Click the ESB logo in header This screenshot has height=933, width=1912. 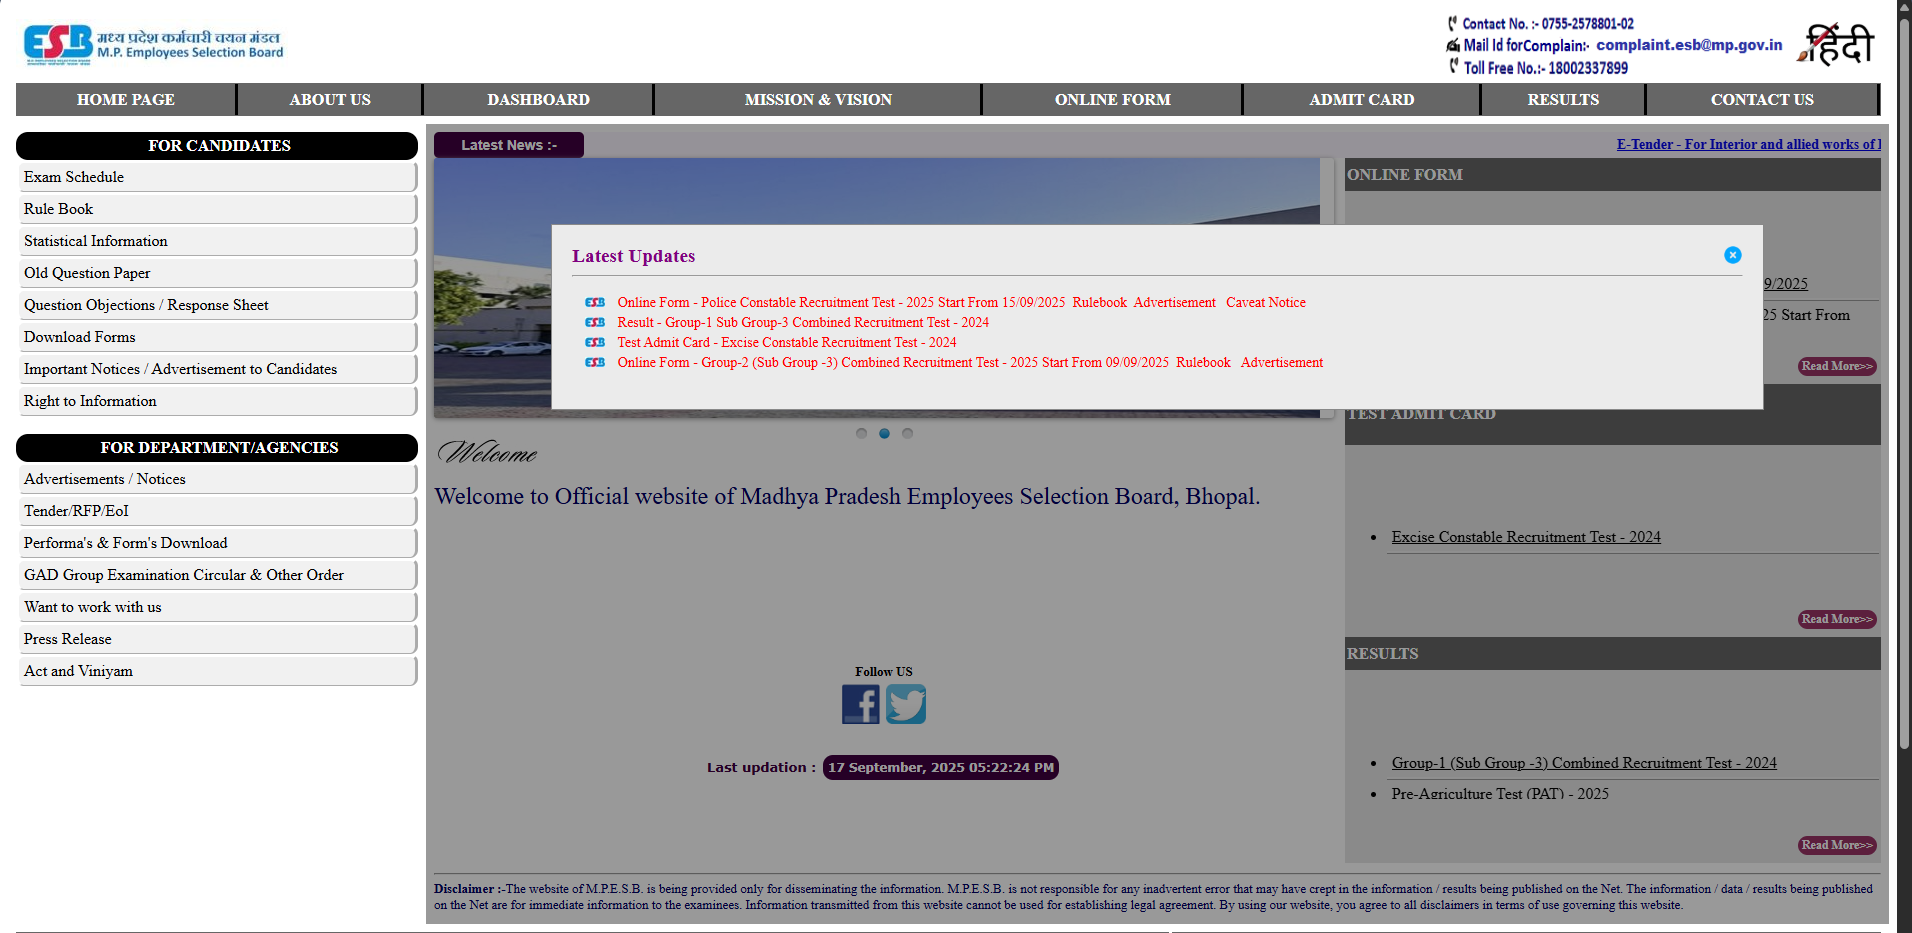tap(58, 44)
